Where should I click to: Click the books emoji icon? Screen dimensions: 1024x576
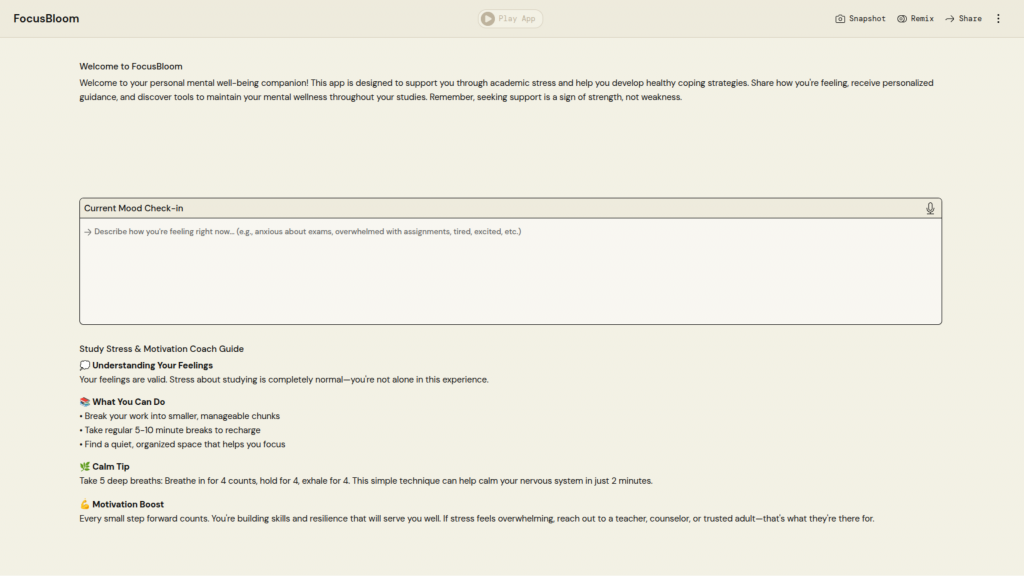coord(85,402)
